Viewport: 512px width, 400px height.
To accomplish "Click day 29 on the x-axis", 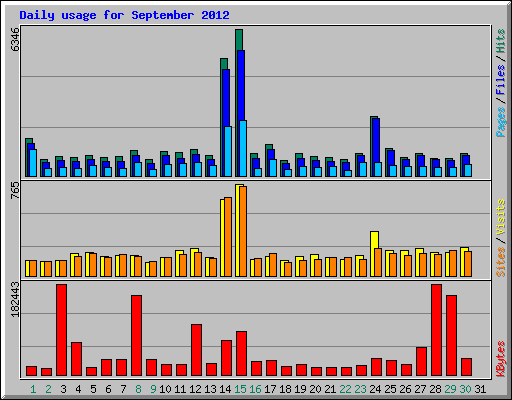I will (x=450, y=389).
